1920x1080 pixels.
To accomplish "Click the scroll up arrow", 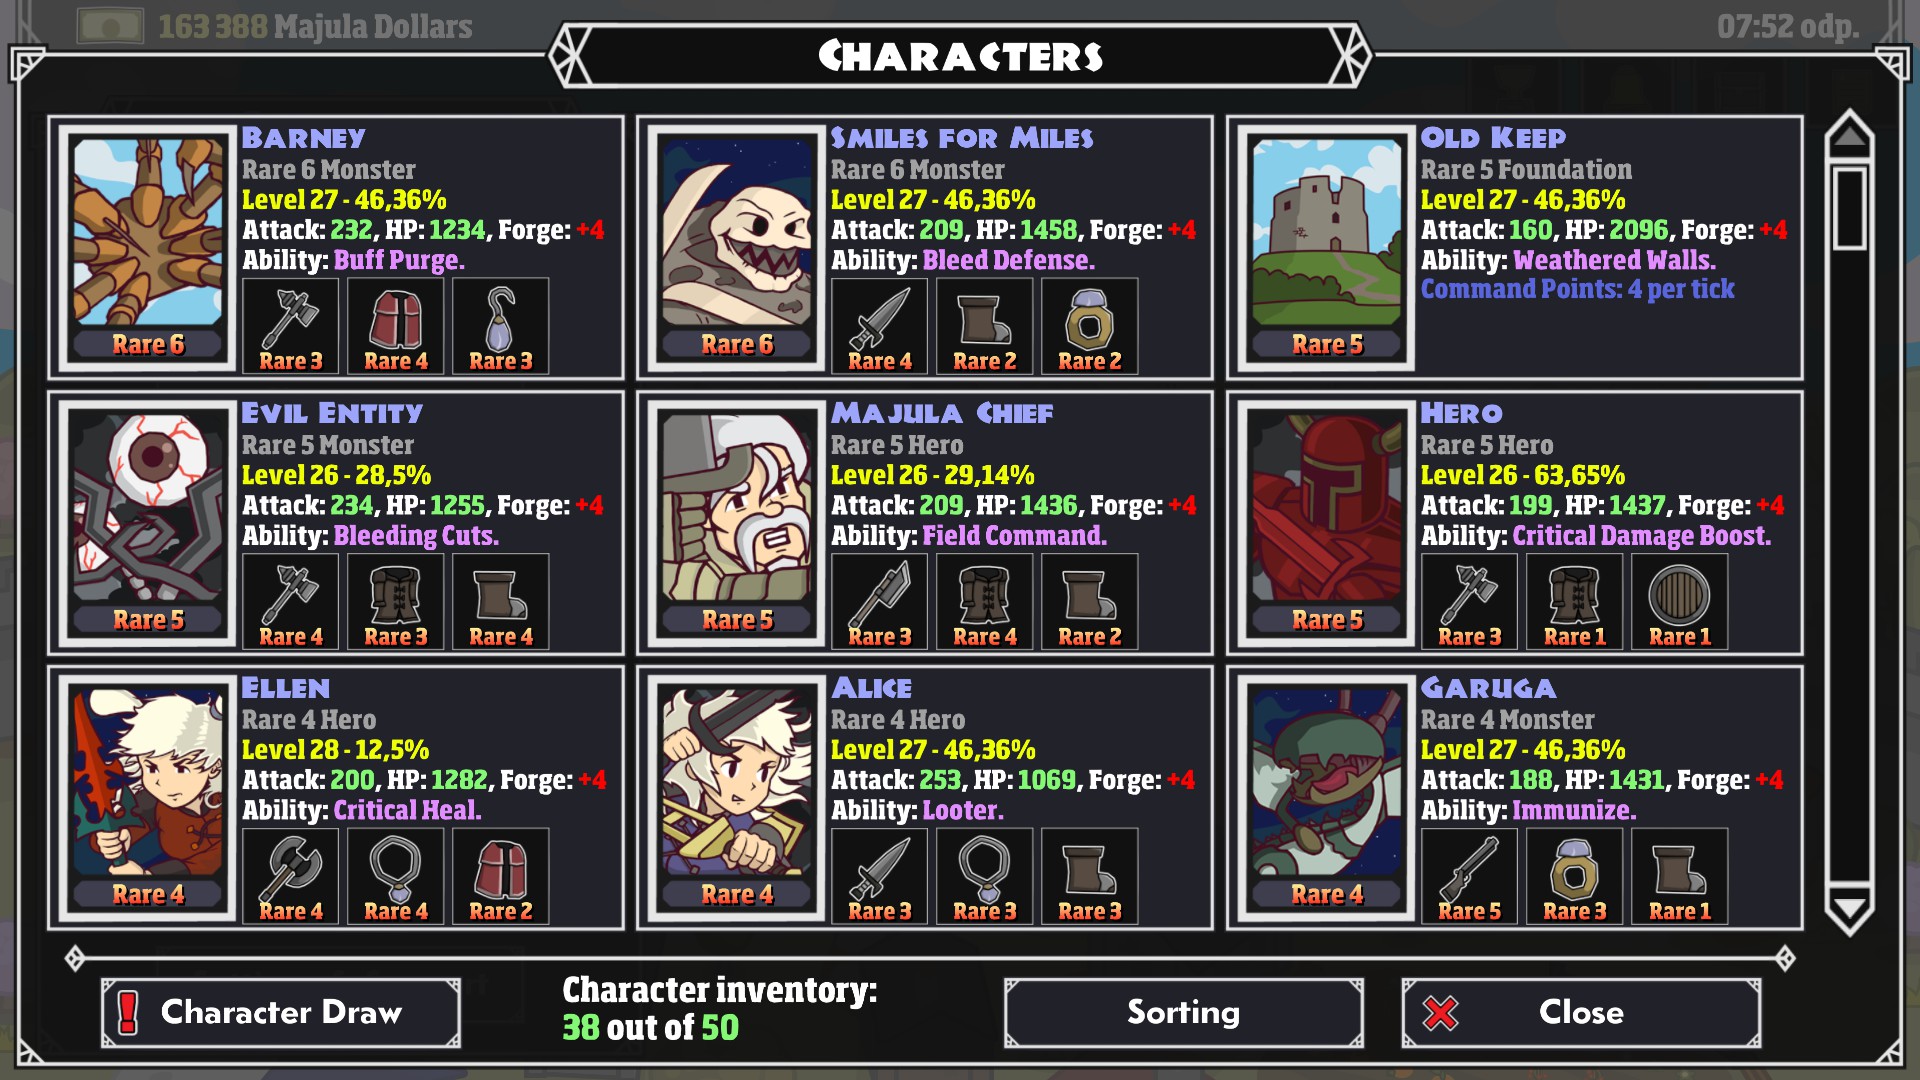I will tap(1849, 134).
